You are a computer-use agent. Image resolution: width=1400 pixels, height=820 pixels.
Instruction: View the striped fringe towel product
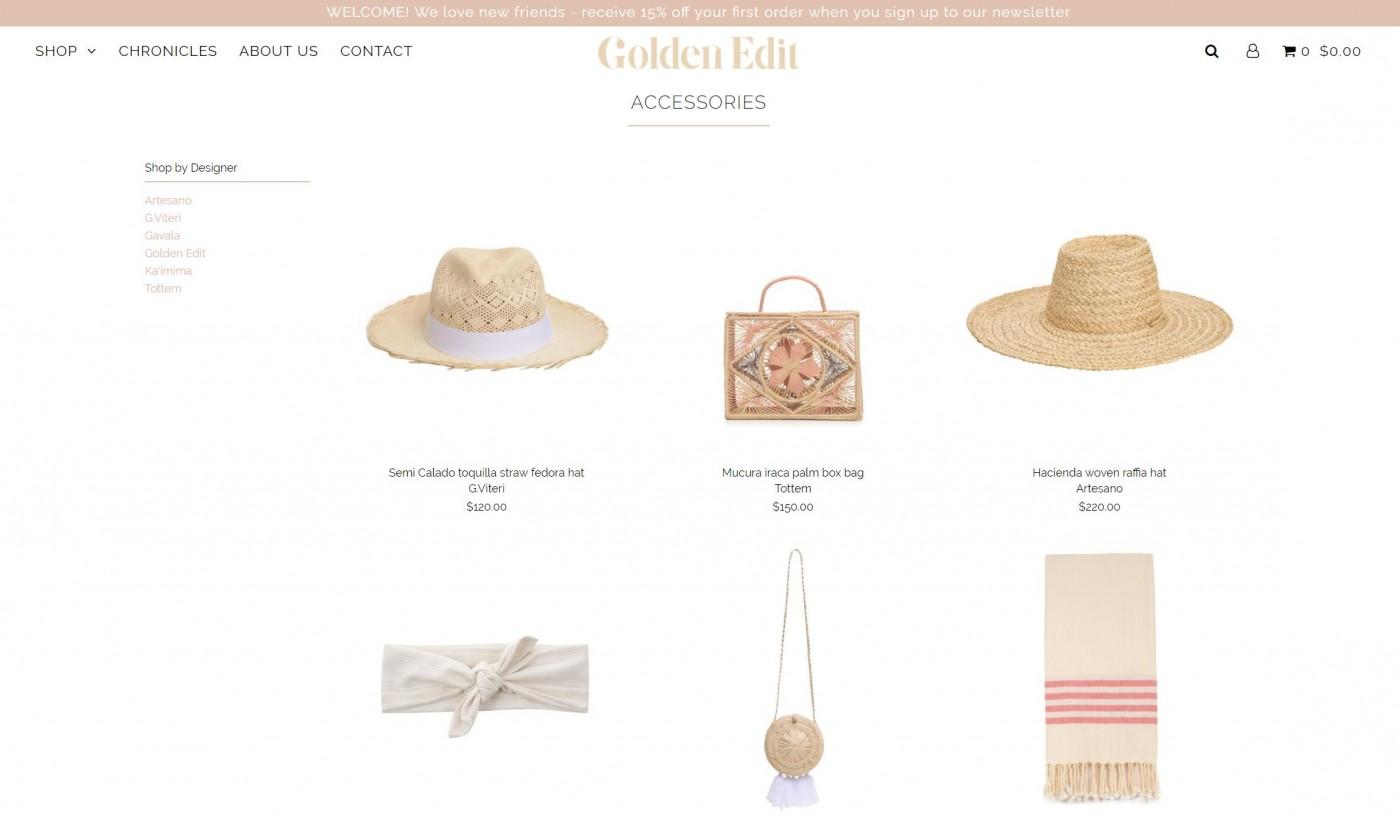[x=1100, y=677]
